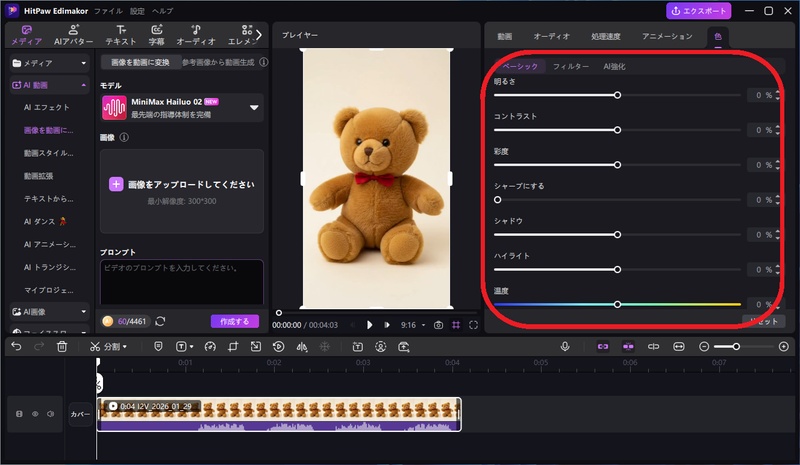
Task: Switch to 参考画像から動画生成 mode
Action: click(x=218, y=62)
